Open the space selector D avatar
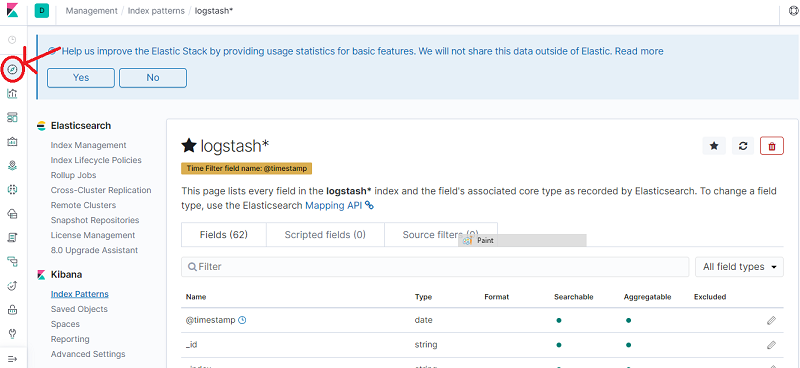 coord(41,11)
